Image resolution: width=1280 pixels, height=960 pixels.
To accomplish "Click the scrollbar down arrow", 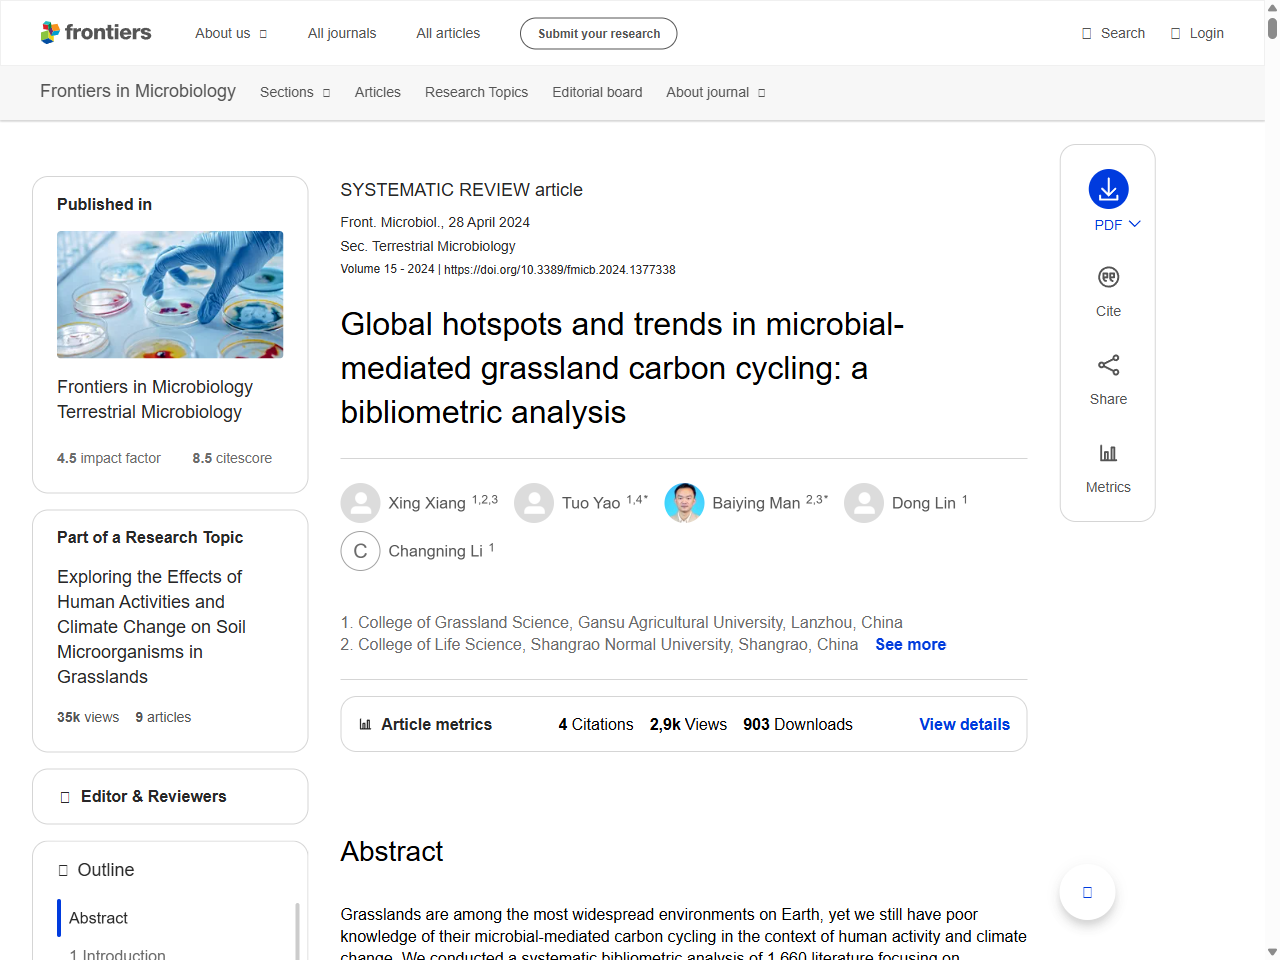I will [x=1272, y=952].
